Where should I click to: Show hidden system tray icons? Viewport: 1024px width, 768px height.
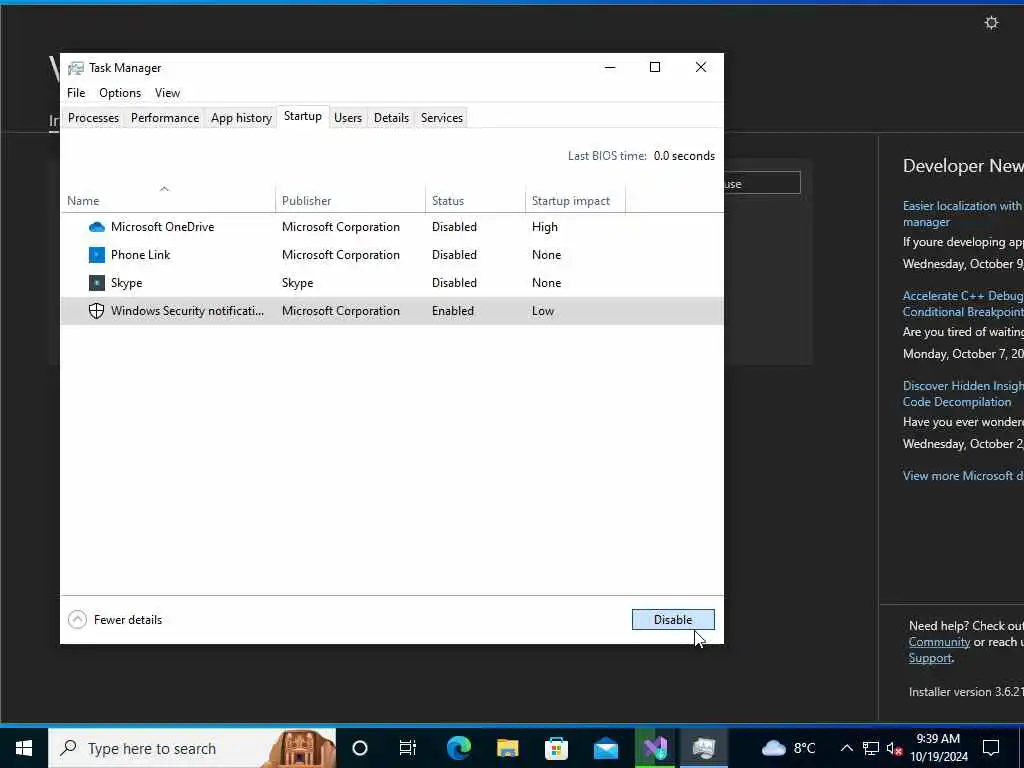pyautogui.click(x=846, y=748)
